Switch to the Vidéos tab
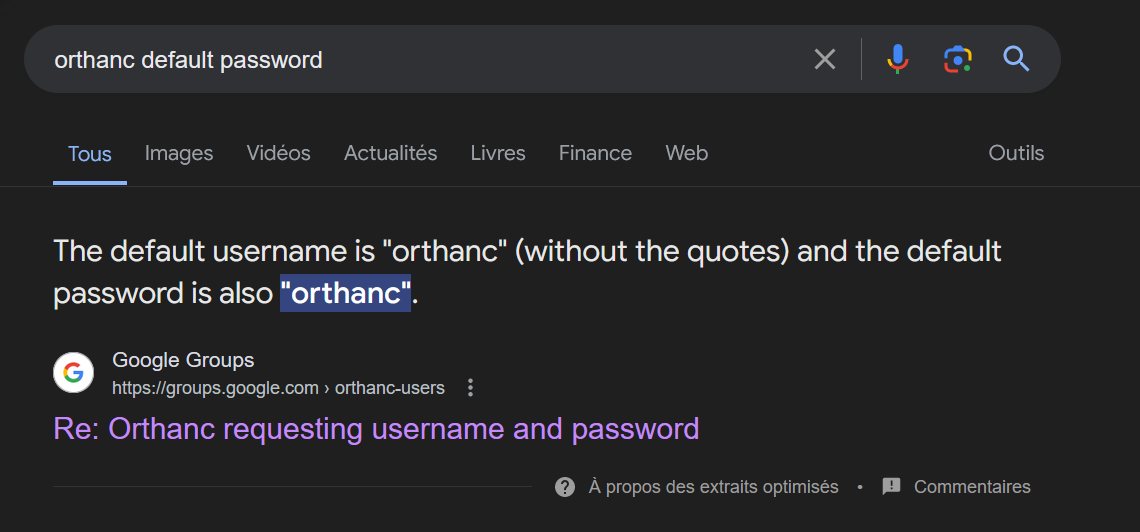This screenshot has height=532, width=1140. point(278,153)
